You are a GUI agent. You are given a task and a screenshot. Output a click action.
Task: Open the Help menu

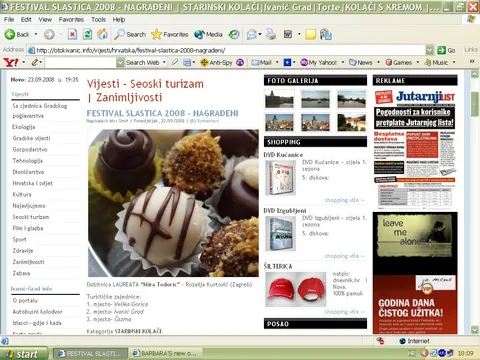tap(118, 19)
